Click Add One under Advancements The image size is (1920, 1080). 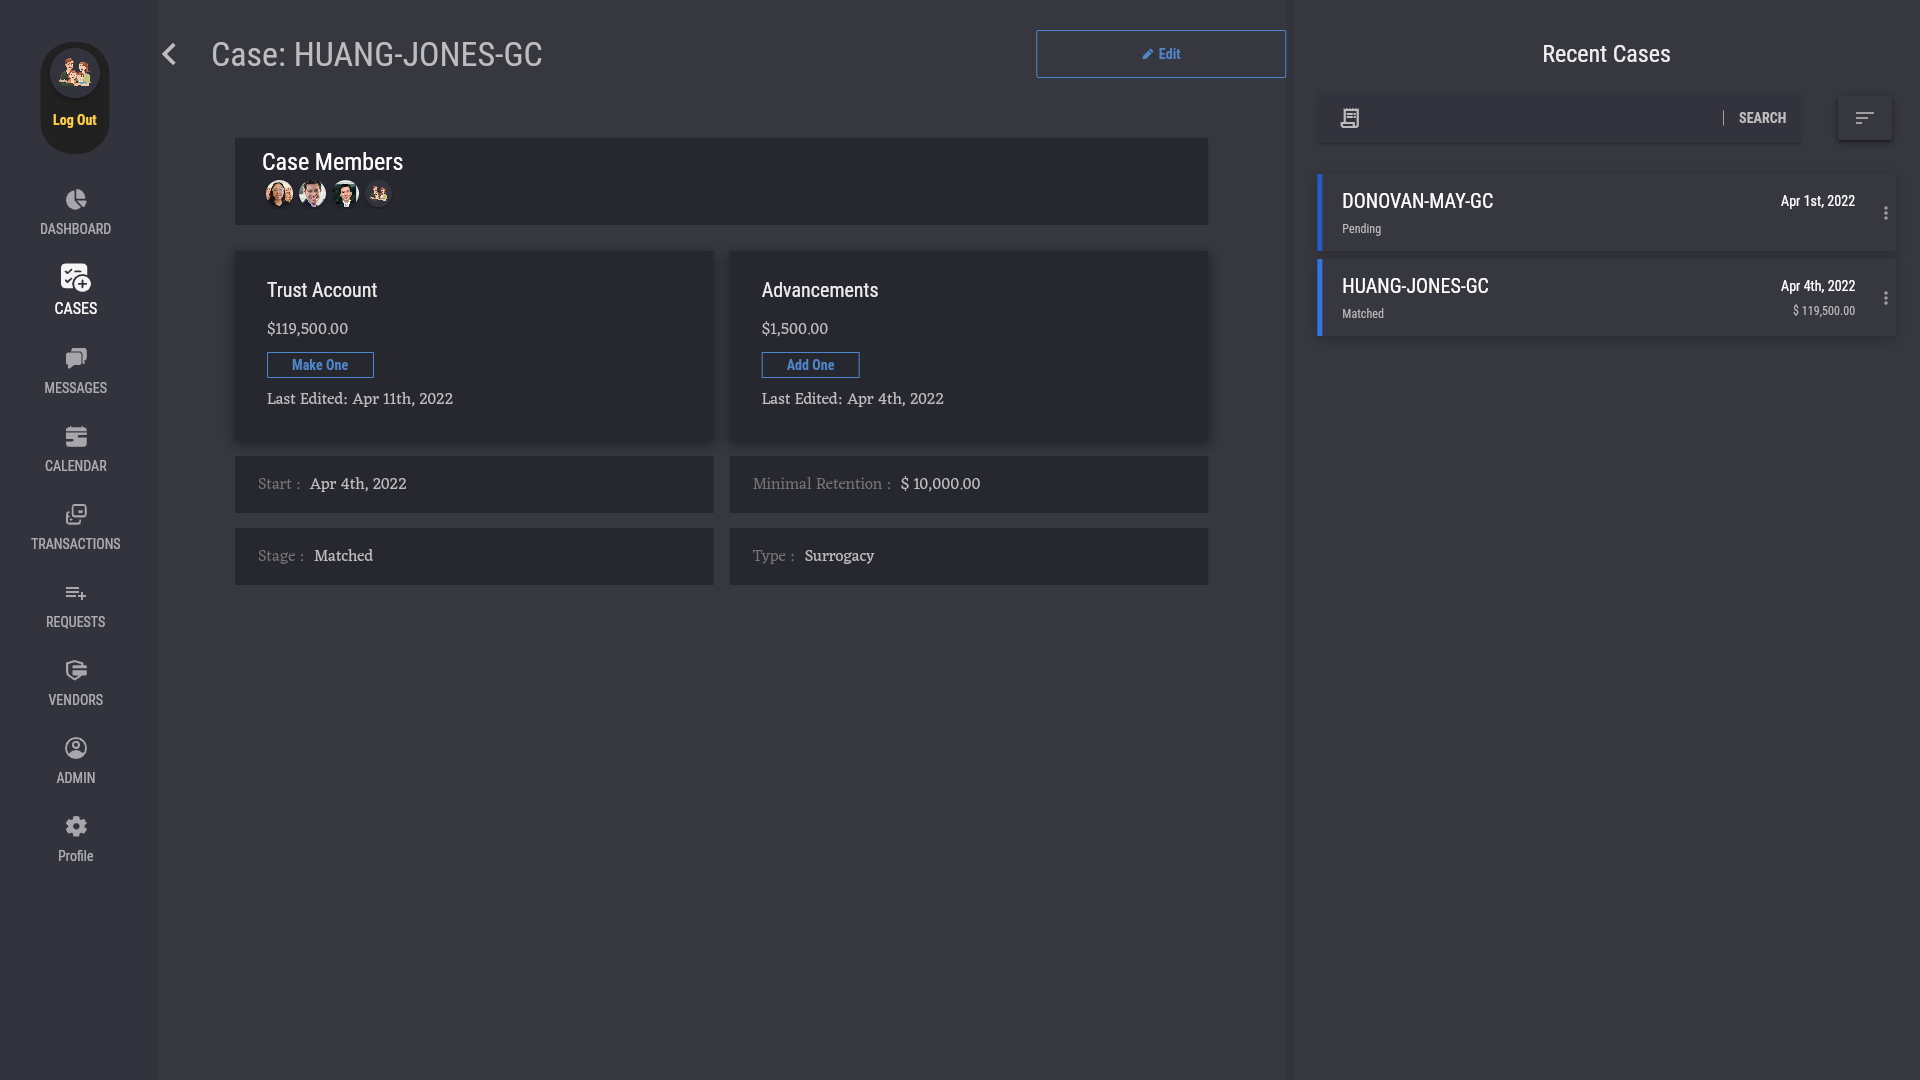point(810,365)
